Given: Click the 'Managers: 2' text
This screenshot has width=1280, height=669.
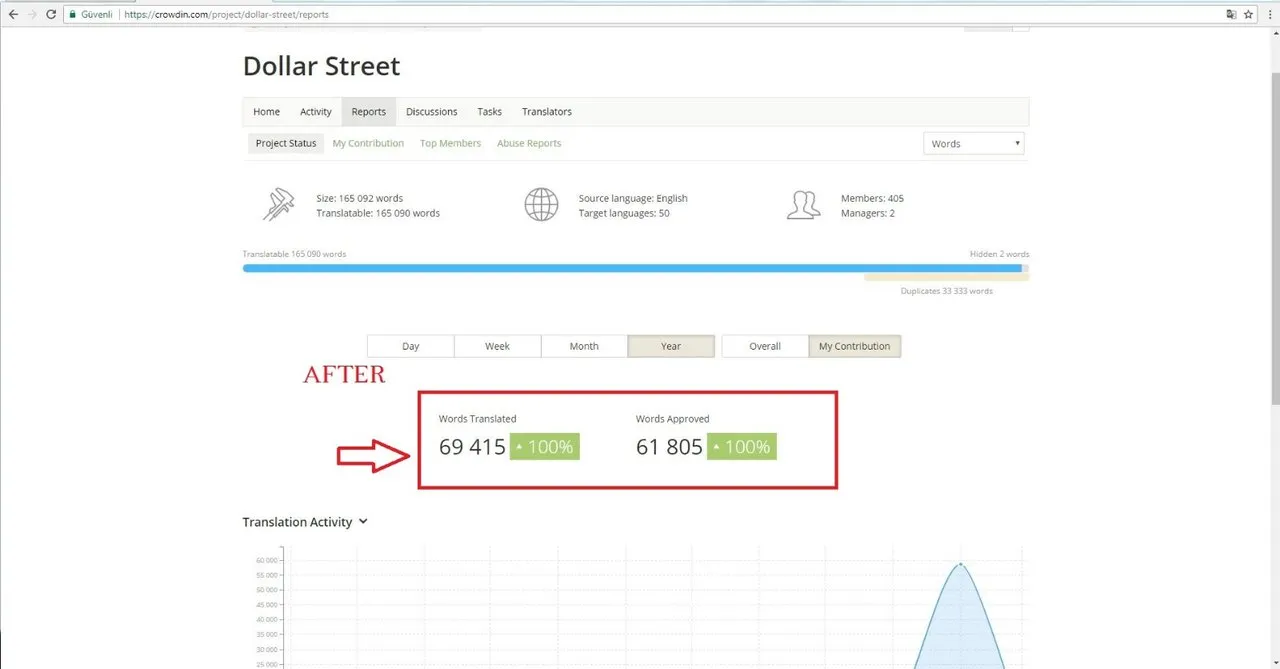Looking at the screenshot, I should (x=868, y=213).
